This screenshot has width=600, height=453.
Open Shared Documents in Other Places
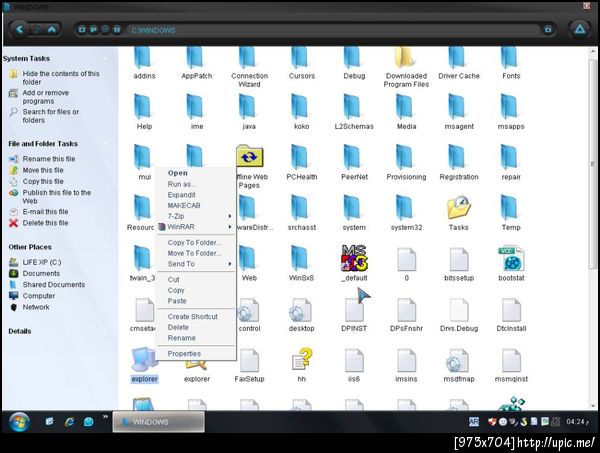pos(54,285)
